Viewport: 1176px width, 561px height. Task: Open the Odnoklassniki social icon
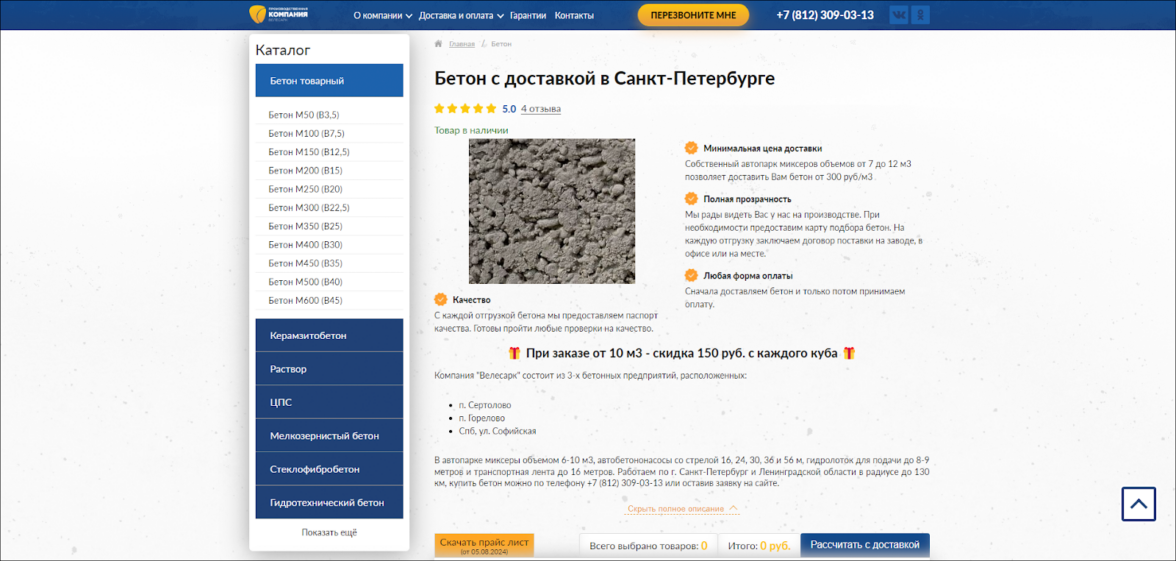point(921,15)
